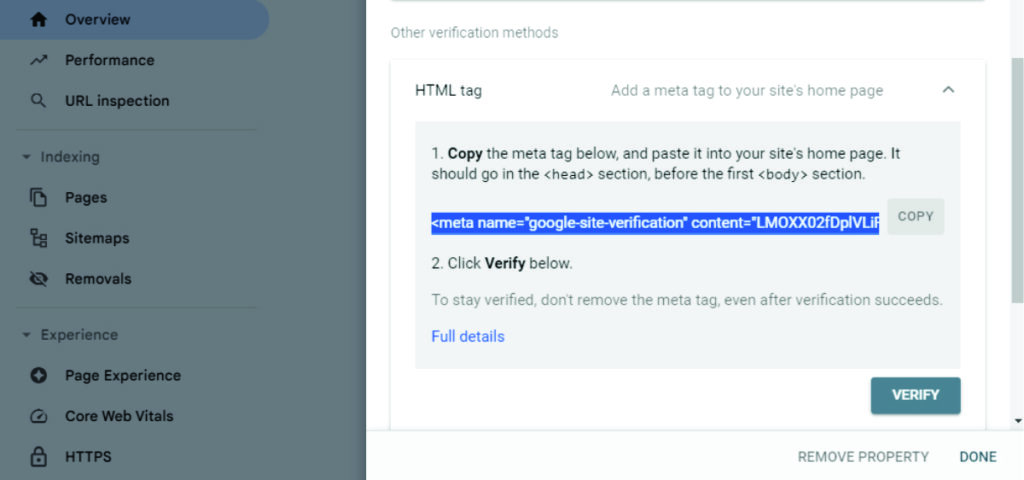The image size is (1024, 480).
Task: Open the Sitemaps menu item
Action: pyautogui.click(x=97, y=238)
